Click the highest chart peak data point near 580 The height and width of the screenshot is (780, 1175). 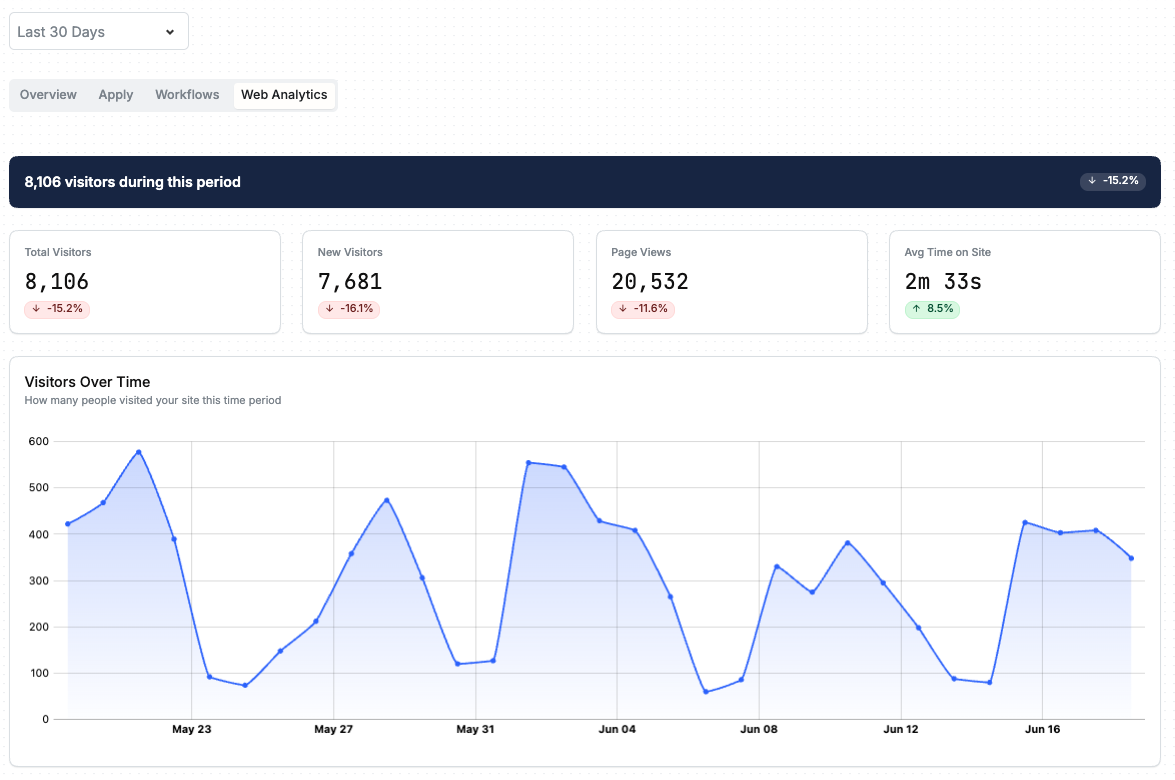[x=139, y=453]
